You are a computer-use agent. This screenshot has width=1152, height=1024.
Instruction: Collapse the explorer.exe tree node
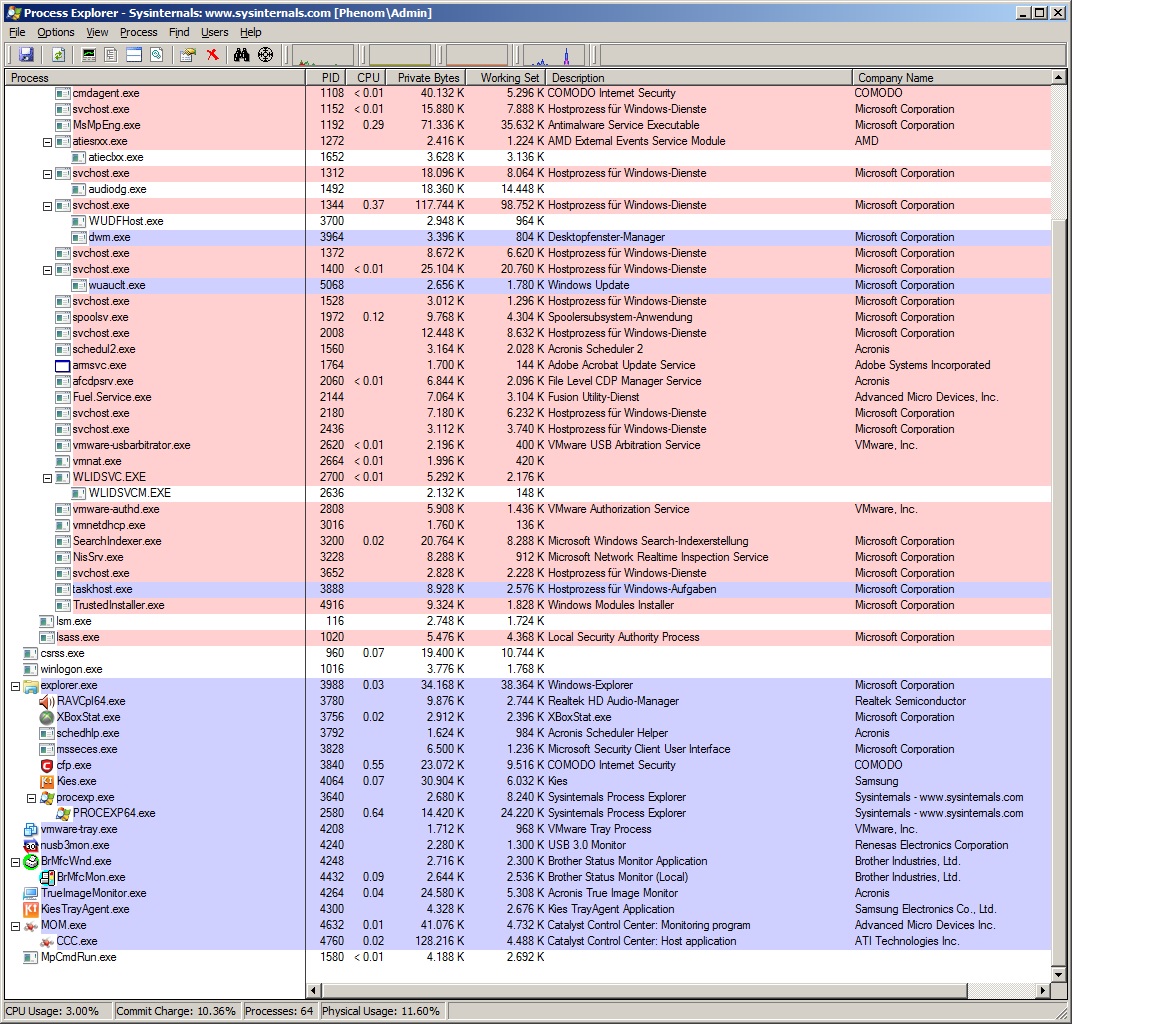[15, 686]
